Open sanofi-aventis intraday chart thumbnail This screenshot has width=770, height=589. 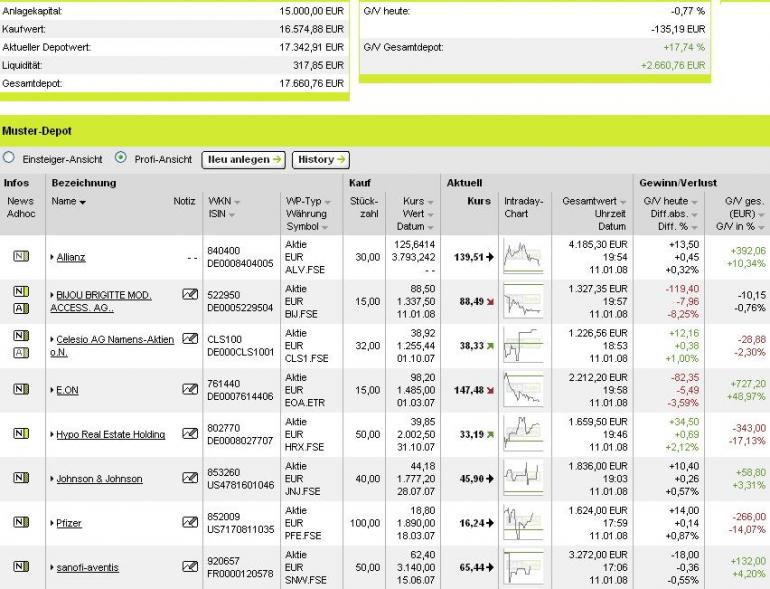[523, 567]
